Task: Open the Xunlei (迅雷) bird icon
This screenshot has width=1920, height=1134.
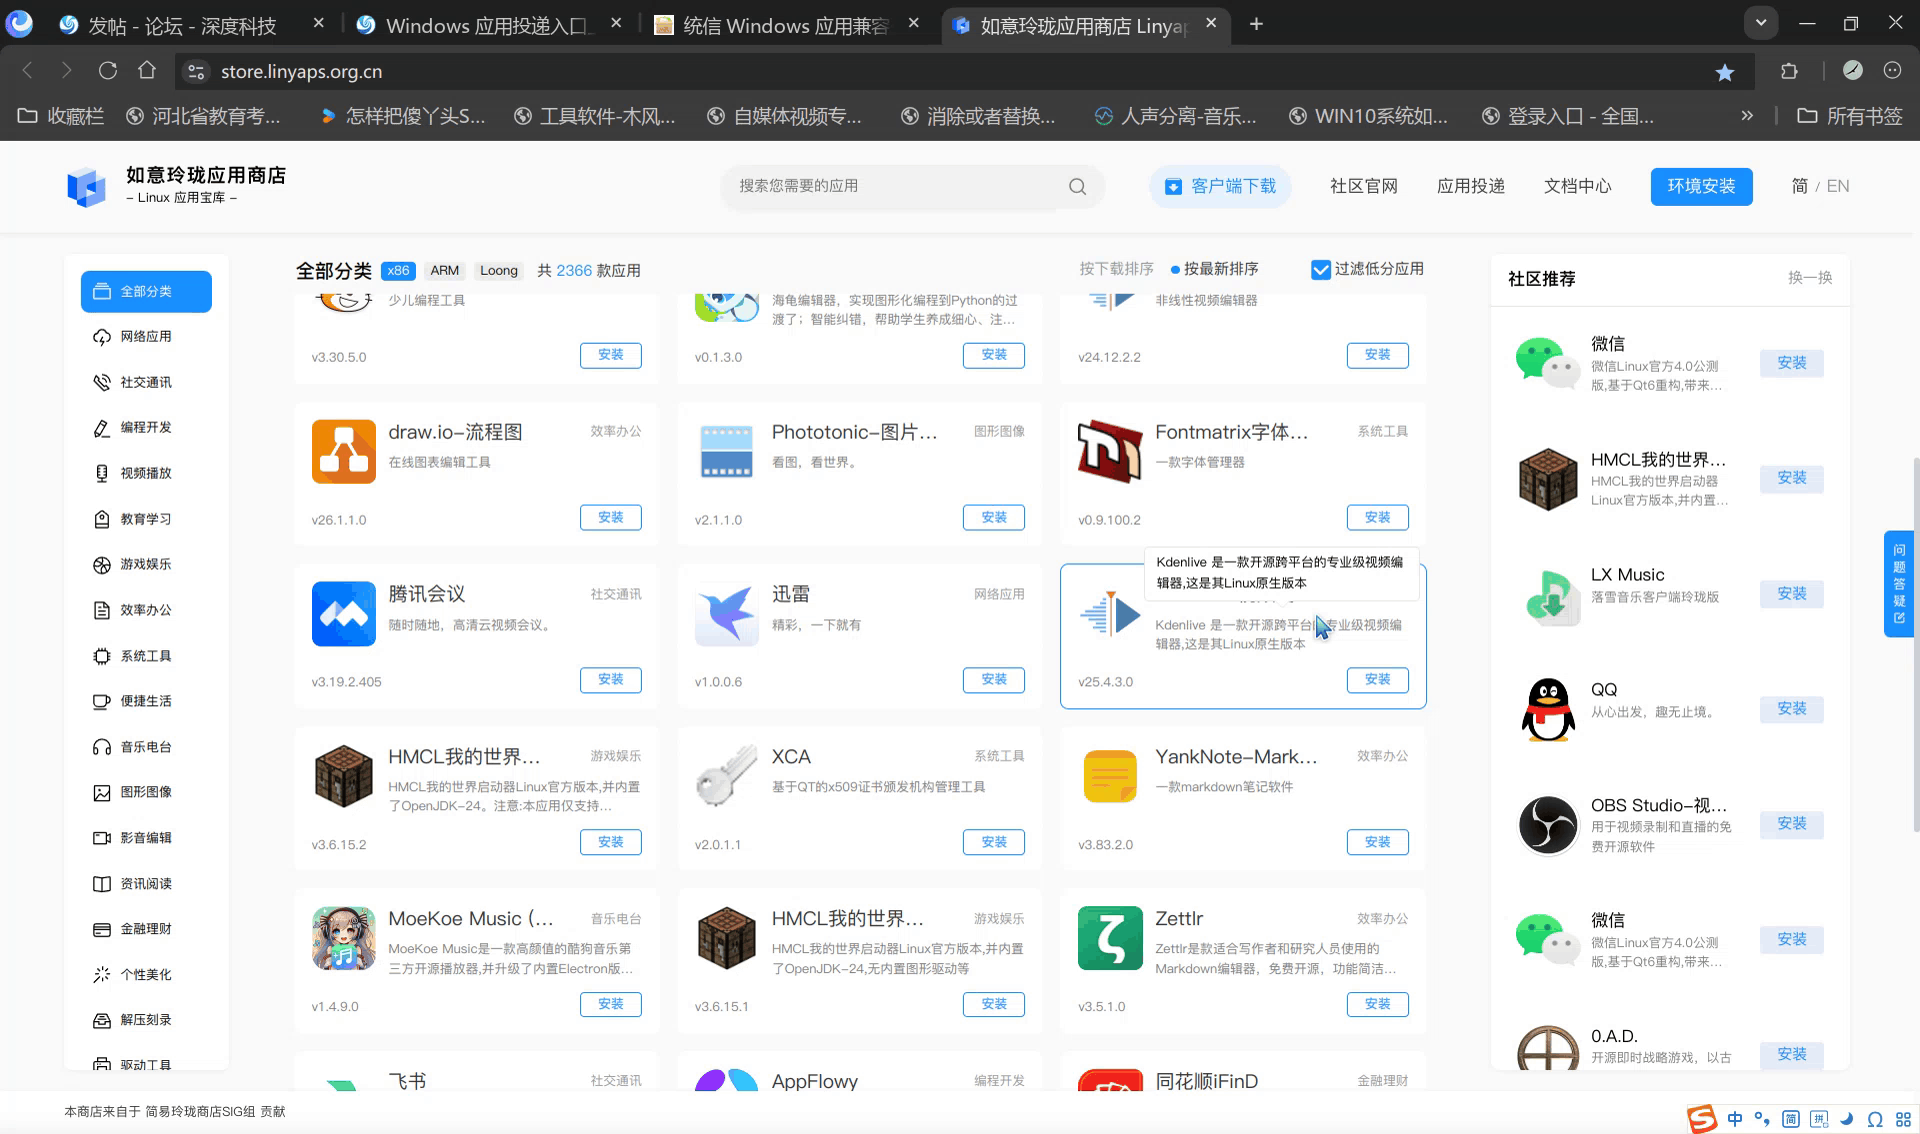Action: (726, 613)
